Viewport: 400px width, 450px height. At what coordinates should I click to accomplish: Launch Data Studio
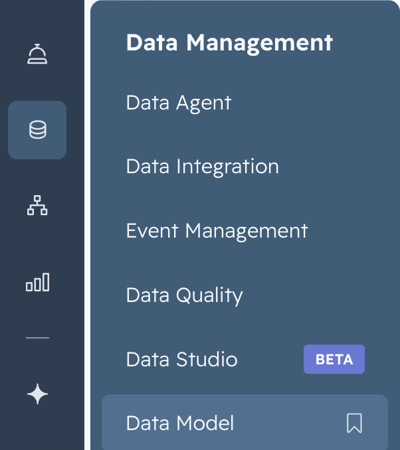point(182,359)
